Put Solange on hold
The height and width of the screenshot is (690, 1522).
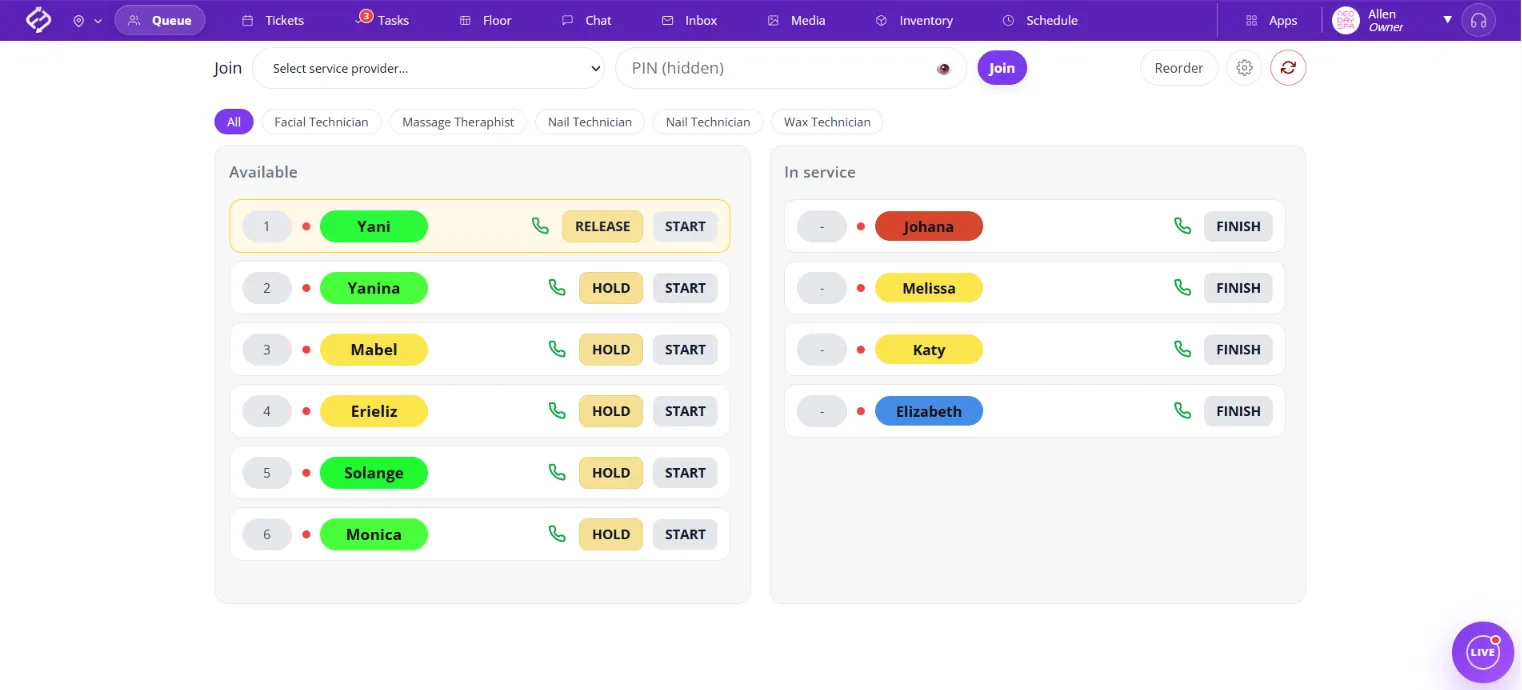tap(611, 473)
